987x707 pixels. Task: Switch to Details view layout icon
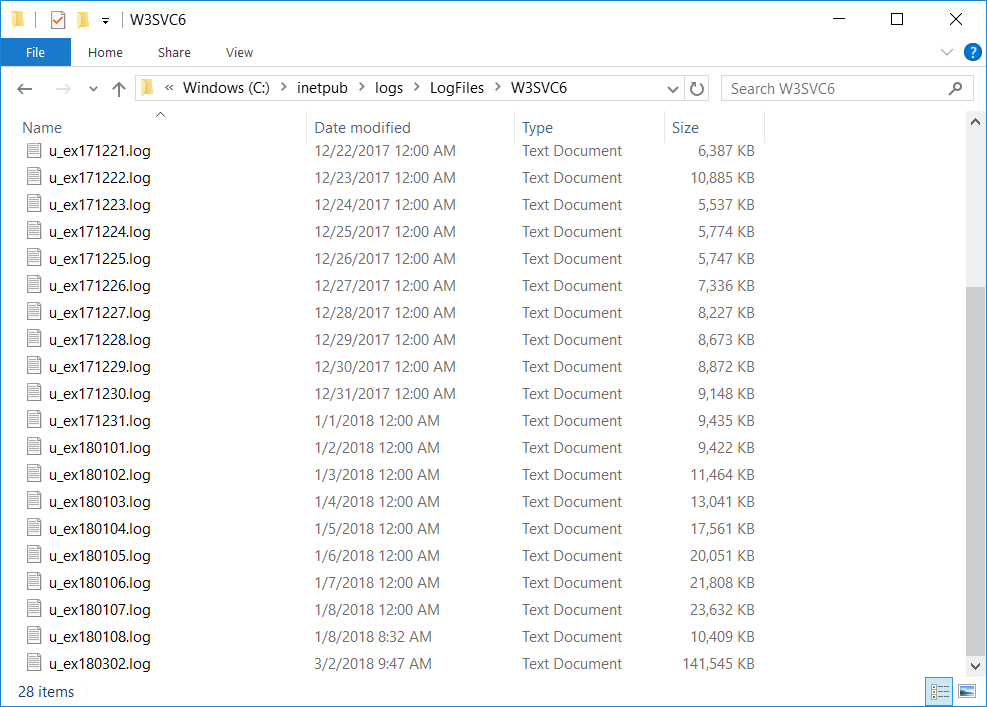click(x=939, y=692)
